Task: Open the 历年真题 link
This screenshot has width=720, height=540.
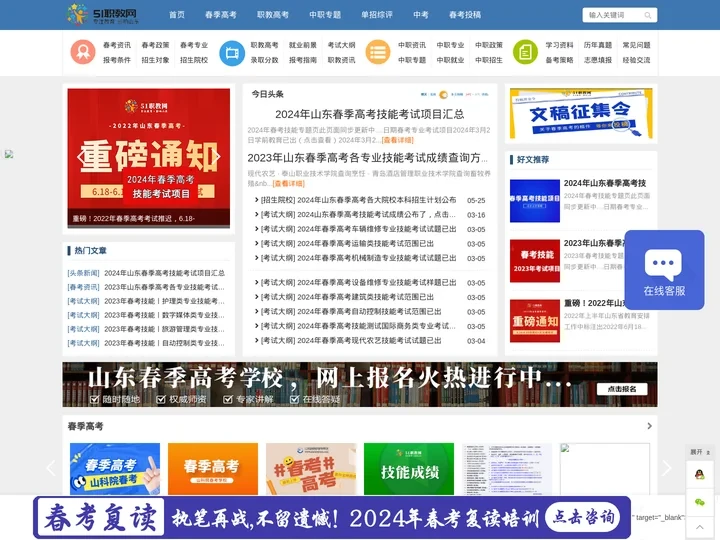Action: (x=598, y=45)
